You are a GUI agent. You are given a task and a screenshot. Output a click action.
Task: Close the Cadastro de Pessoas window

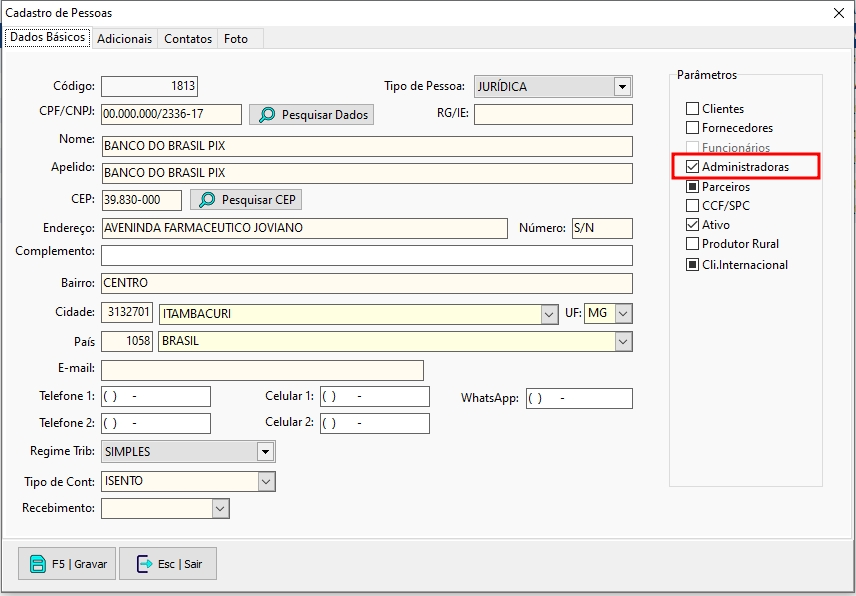(838, 13)
